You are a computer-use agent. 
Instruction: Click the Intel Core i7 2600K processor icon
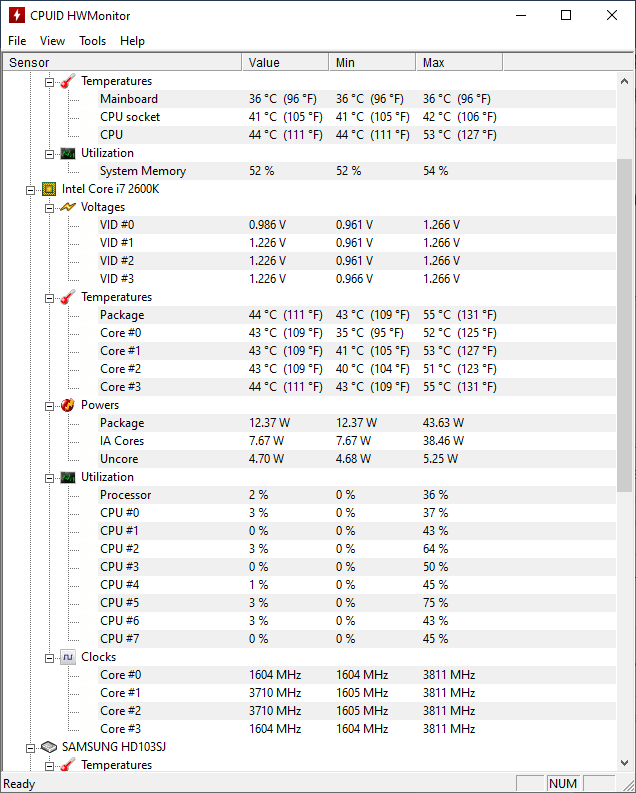49,189
